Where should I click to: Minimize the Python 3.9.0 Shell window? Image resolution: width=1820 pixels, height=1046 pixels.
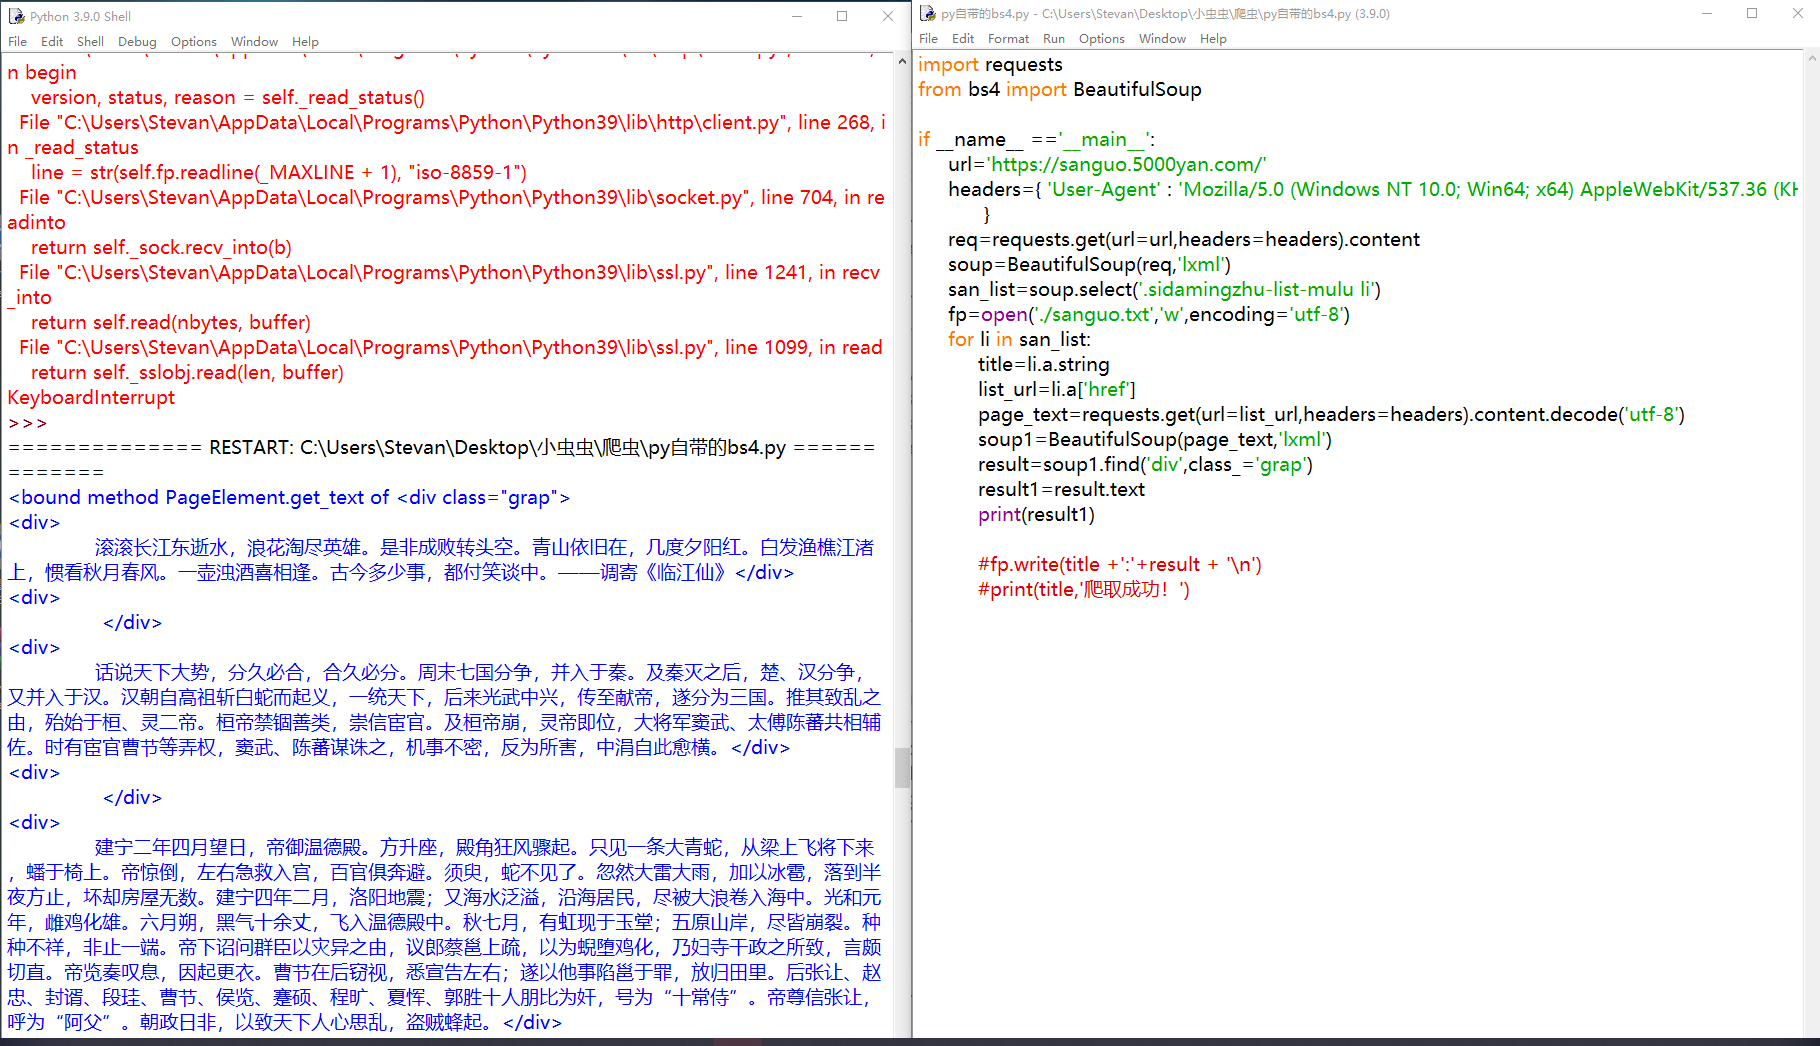tap(797, 16)
